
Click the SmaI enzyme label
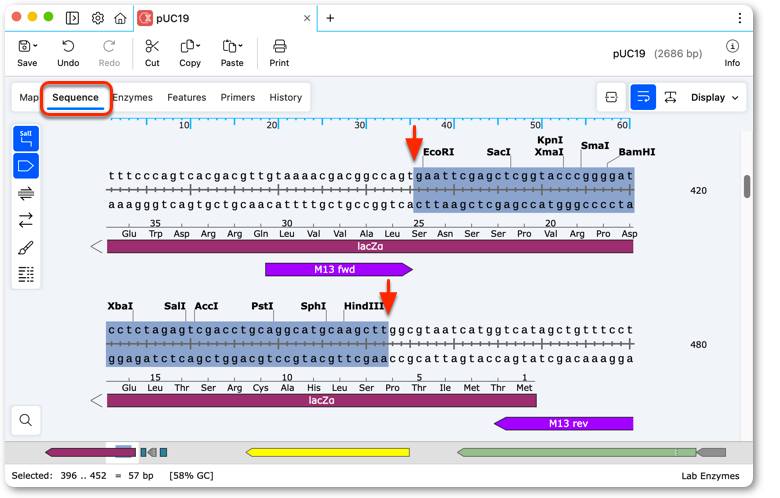coord(595,145)
